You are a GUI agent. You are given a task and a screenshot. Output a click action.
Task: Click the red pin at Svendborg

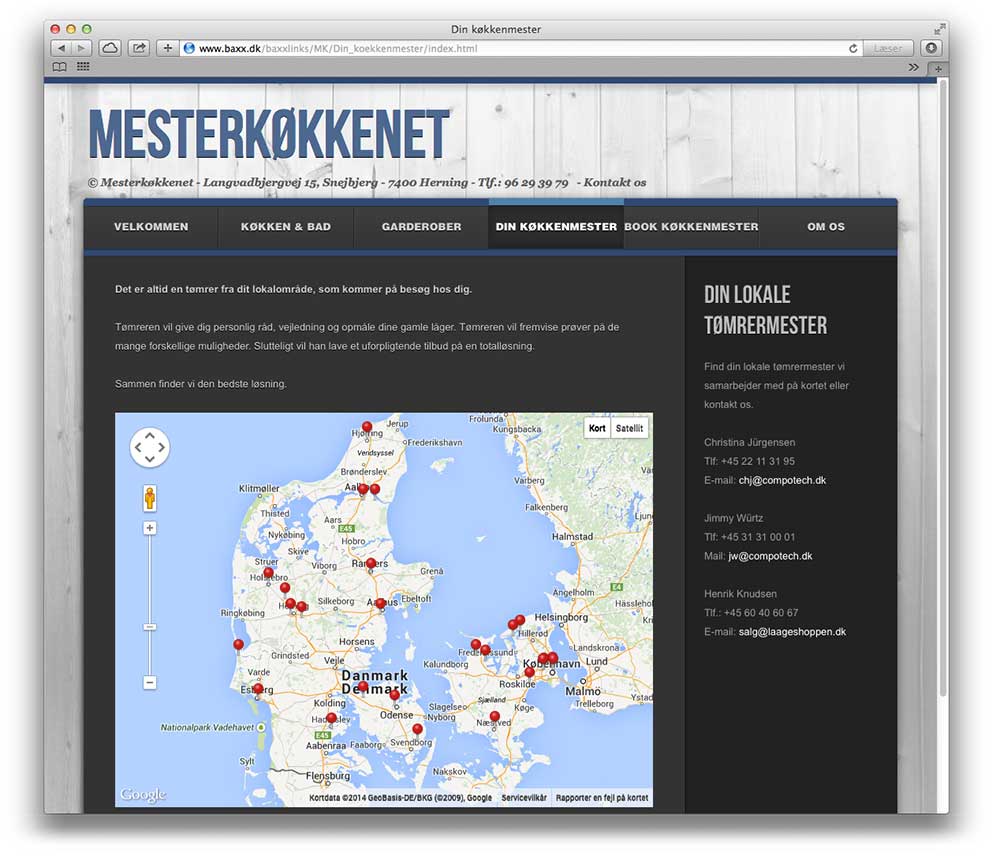[x=418, y=730]
